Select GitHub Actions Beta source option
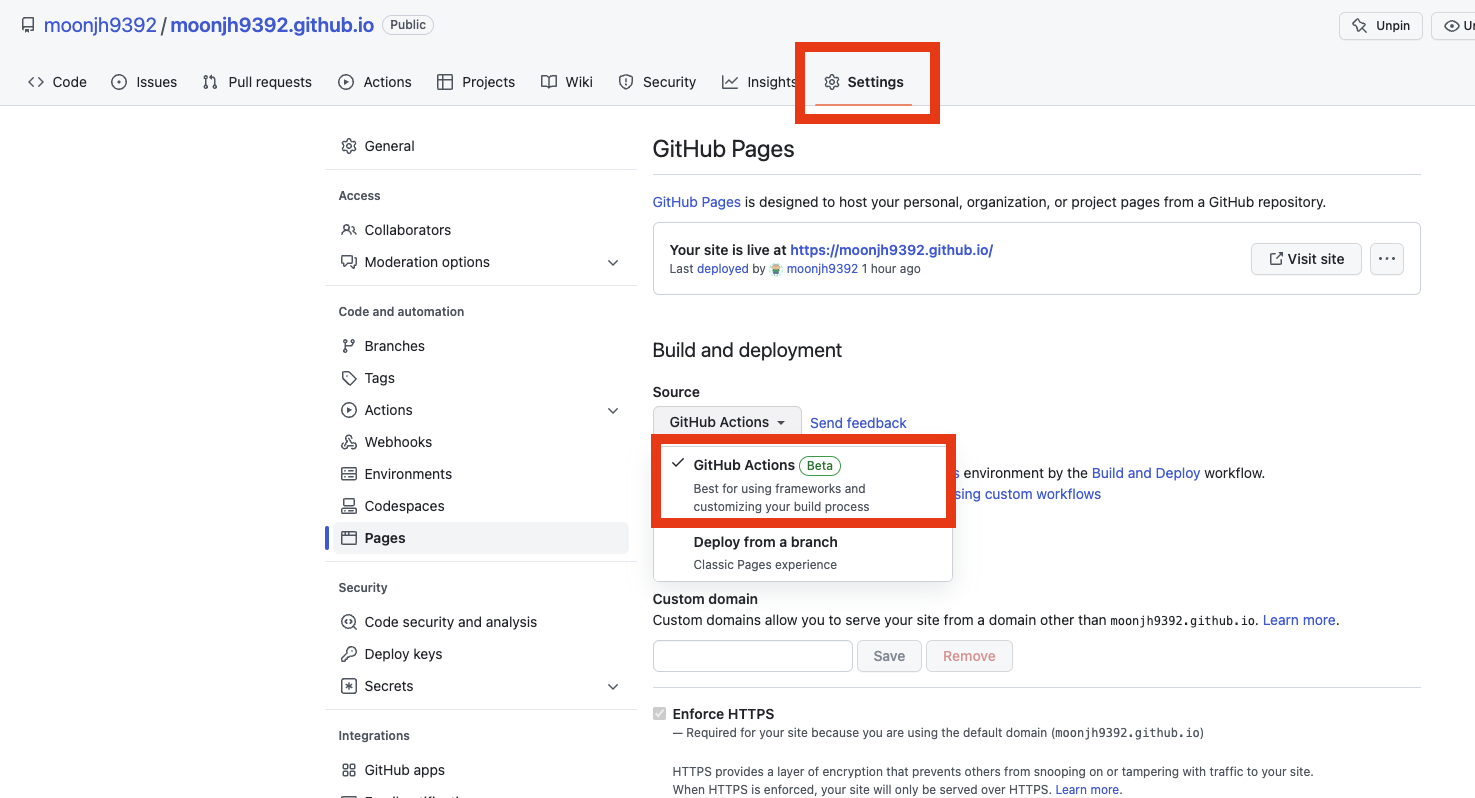This screenshot has width=1475, height=798. tap(803, 484)
